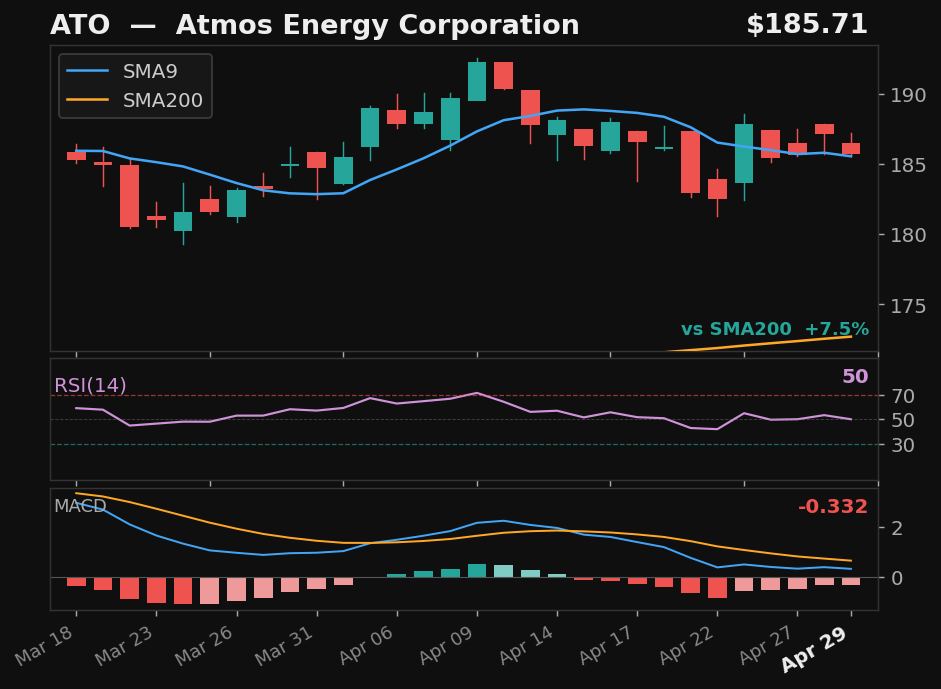Click the ATO ticker symbol
The width and height of the screenshot is (941, 689).
click(81, 24)
